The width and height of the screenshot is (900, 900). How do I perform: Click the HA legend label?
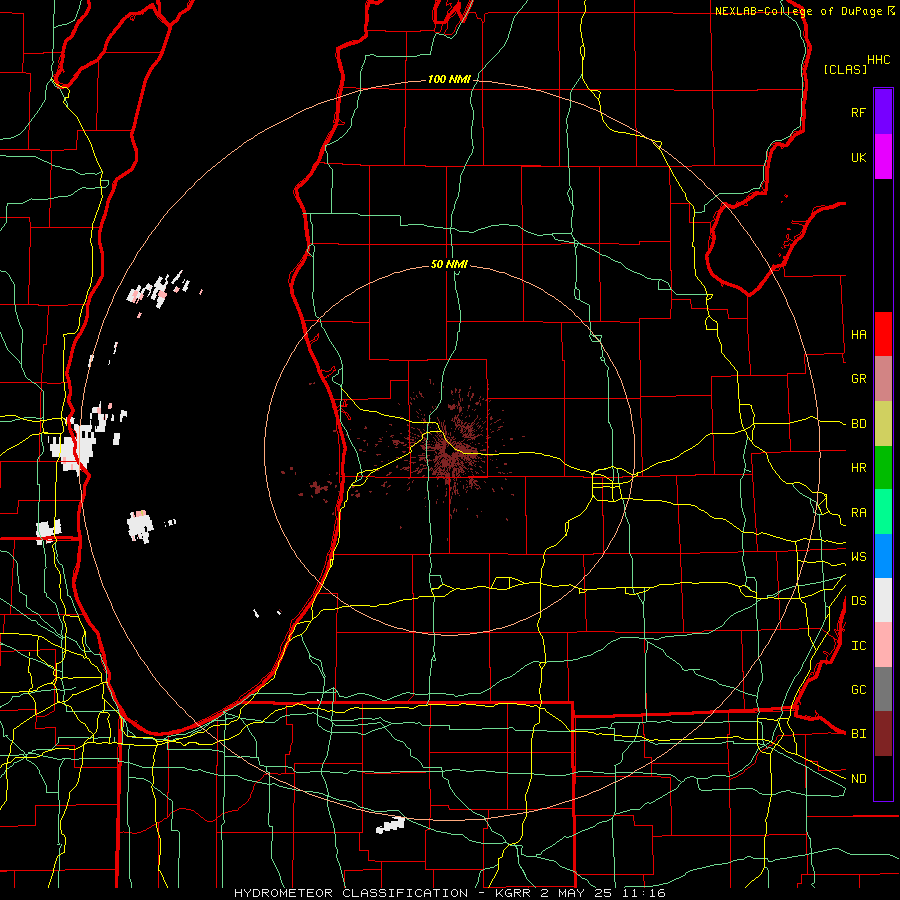858,335
